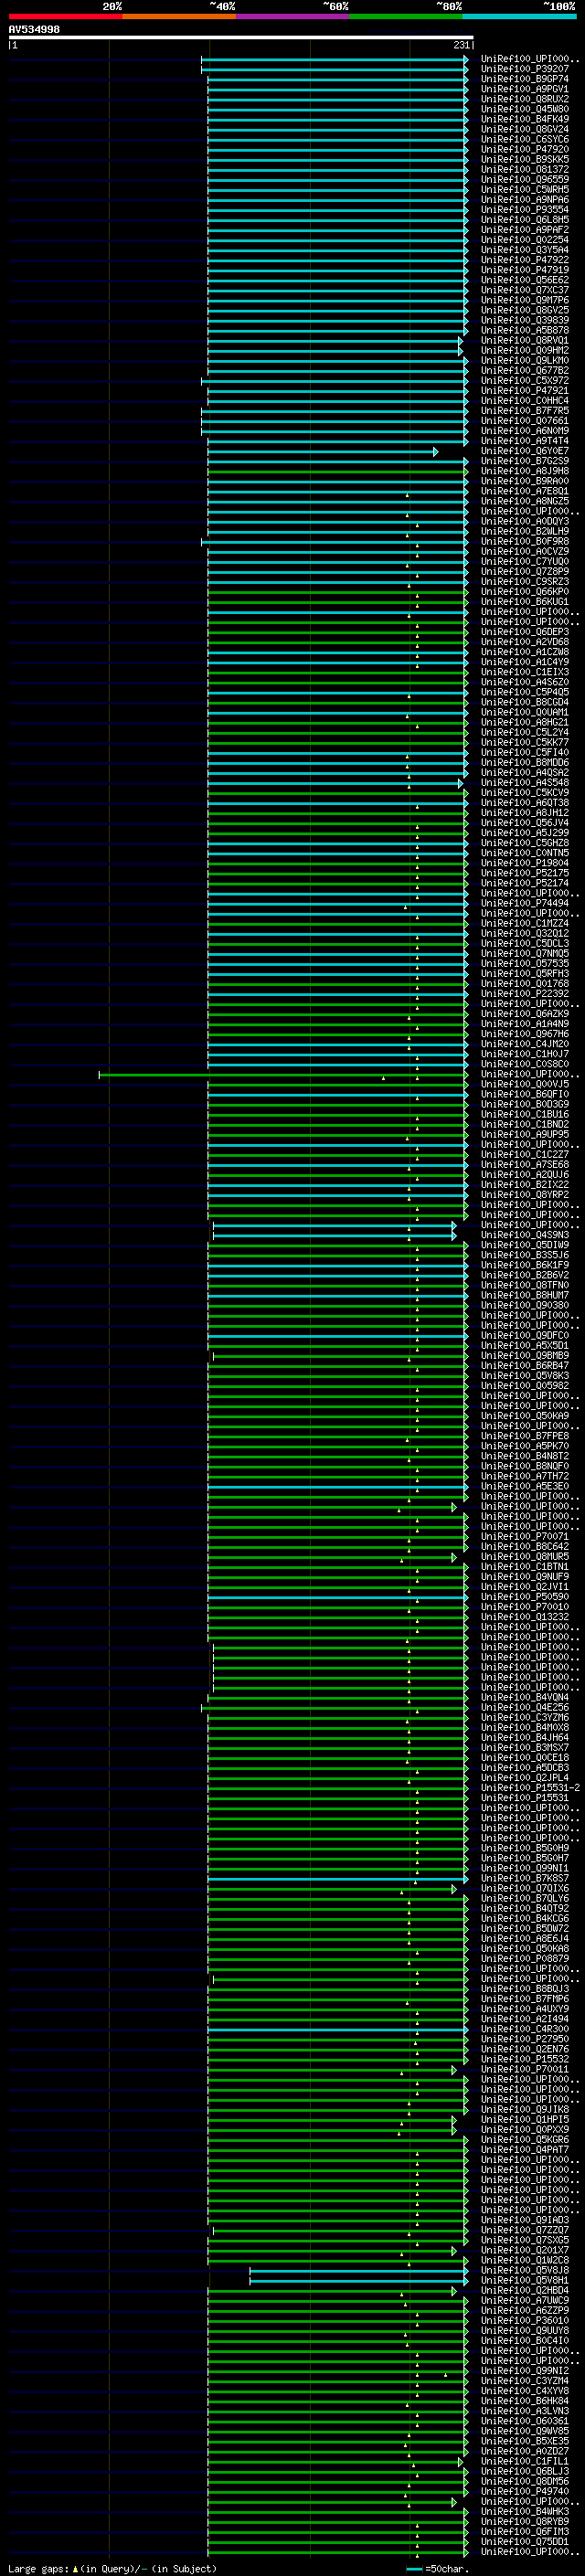The image size is (585, 2576).
Task: Select the short cyan bar for UniRef100_Q5V8J8
Action: tap(358, 2271)
